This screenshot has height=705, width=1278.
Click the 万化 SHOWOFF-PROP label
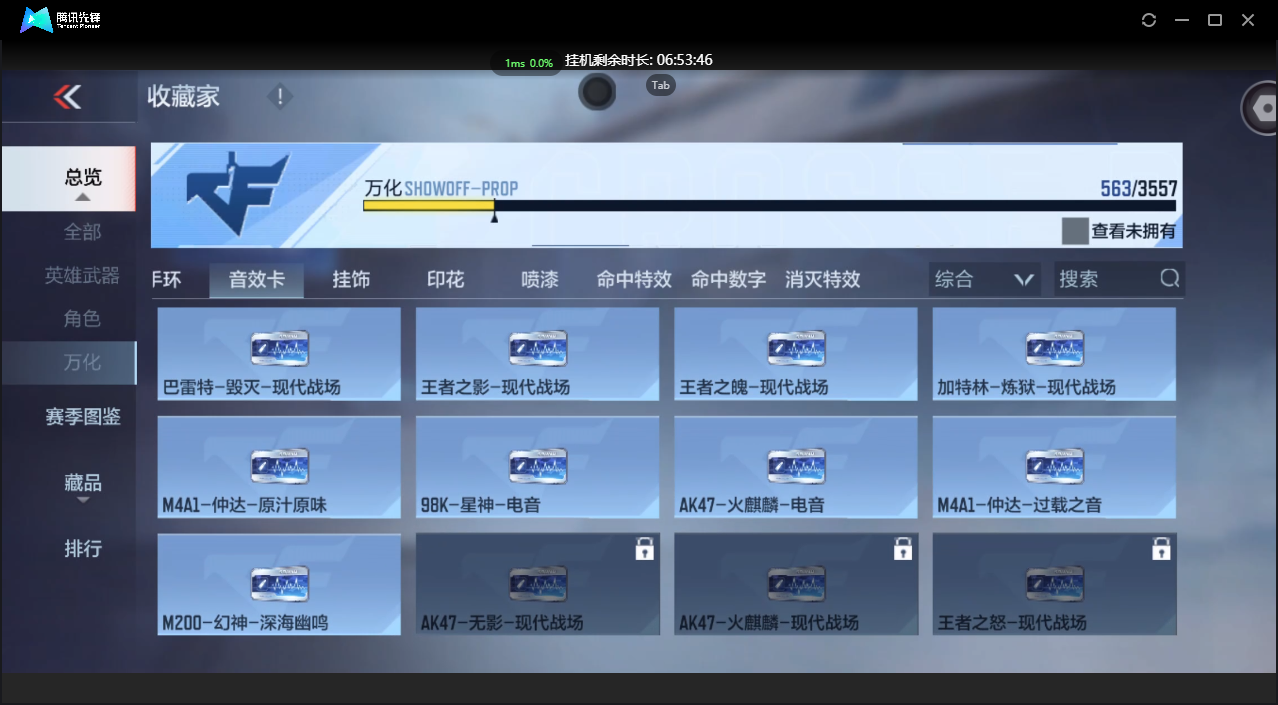tap(441, 188)
